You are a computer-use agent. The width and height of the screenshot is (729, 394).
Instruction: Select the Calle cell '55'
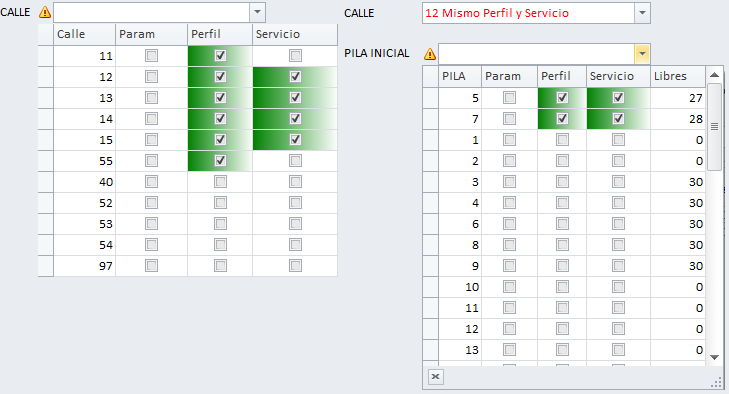point(85,160)
